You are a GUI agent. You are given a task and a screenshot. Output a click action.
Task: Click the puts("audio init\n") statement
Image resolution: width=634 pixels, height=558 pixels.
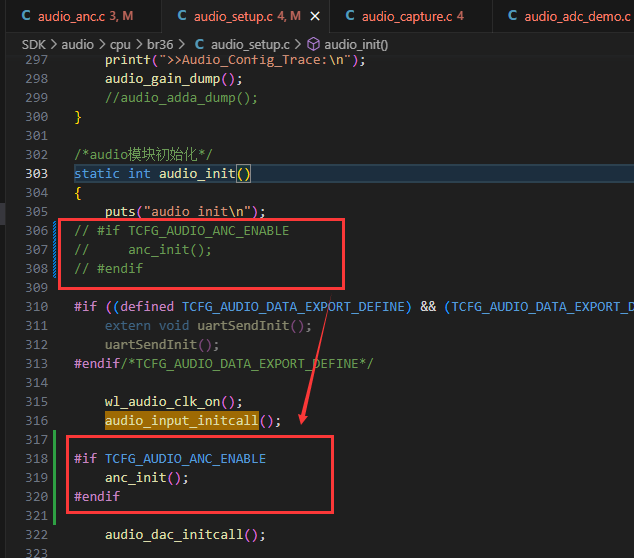pos(185,211)
